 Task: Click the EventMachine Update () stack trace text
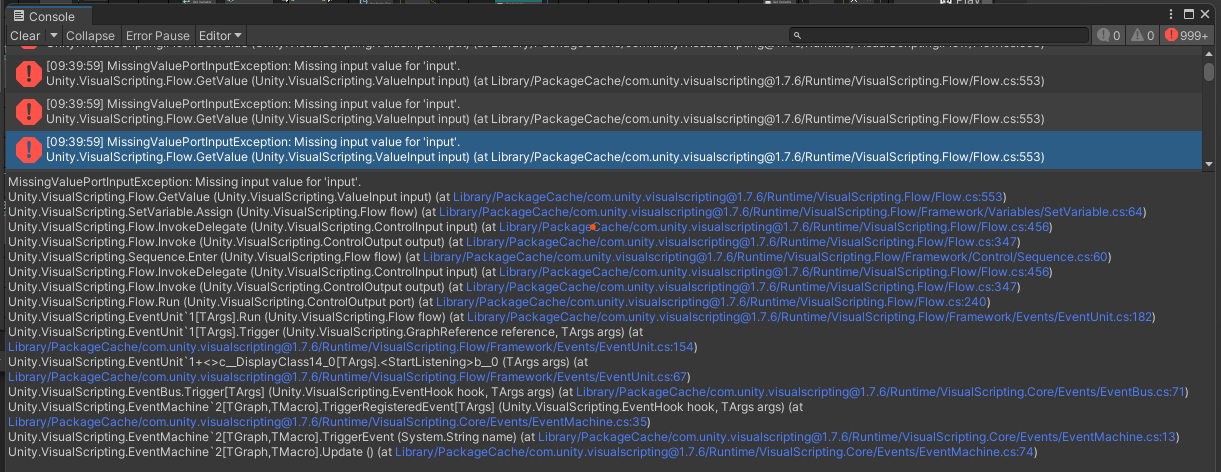tap(189, 452)
